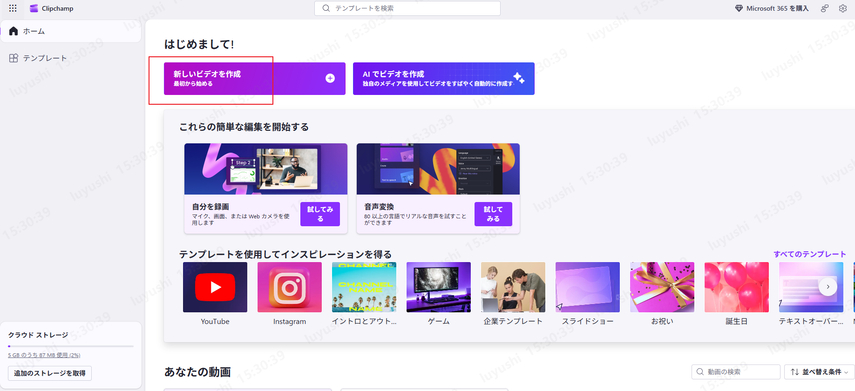The width and height of the screenshot is (855, 391).
Task: Open the share/connections icon in header
Action: [x=825, y=8]
